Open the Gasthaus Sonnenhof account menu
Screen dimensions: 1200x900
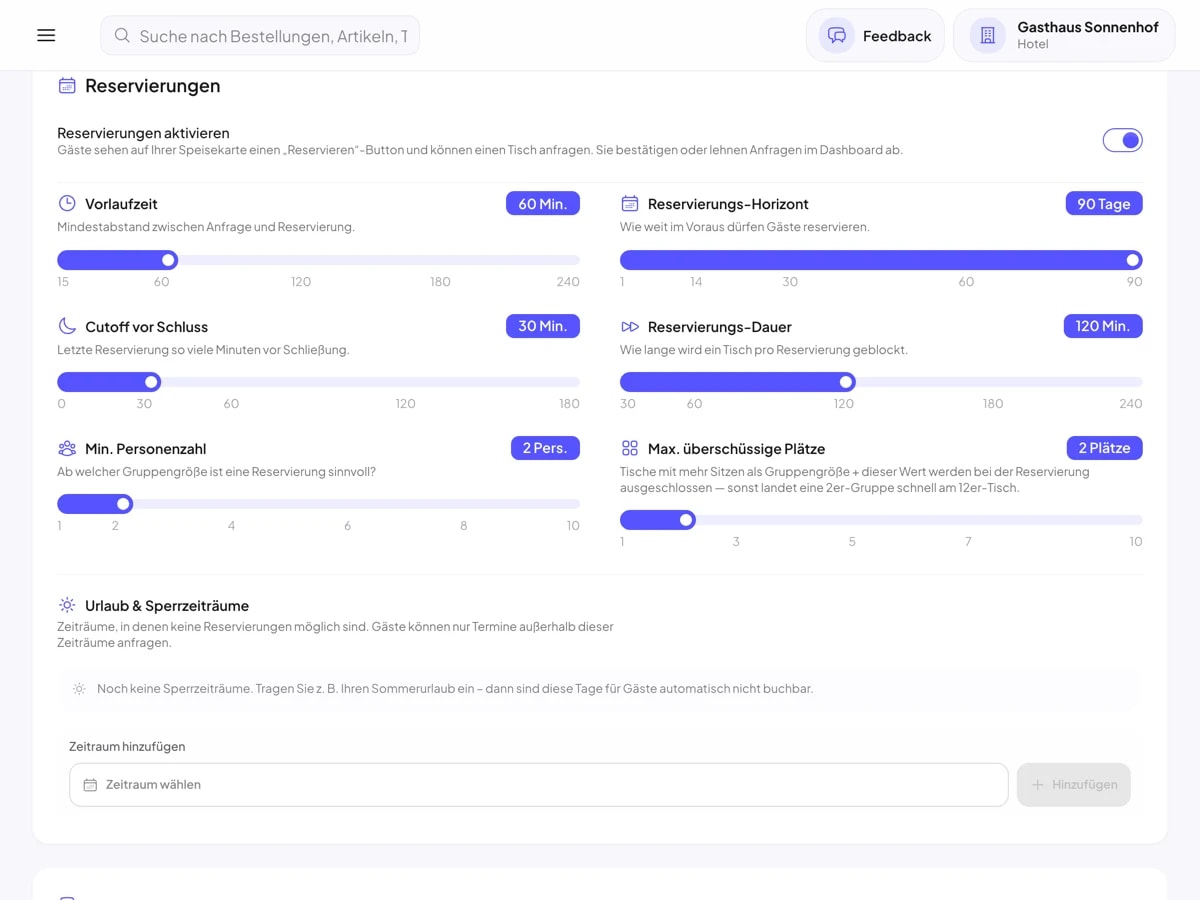pyautogui.click(x=1064, y=36)
